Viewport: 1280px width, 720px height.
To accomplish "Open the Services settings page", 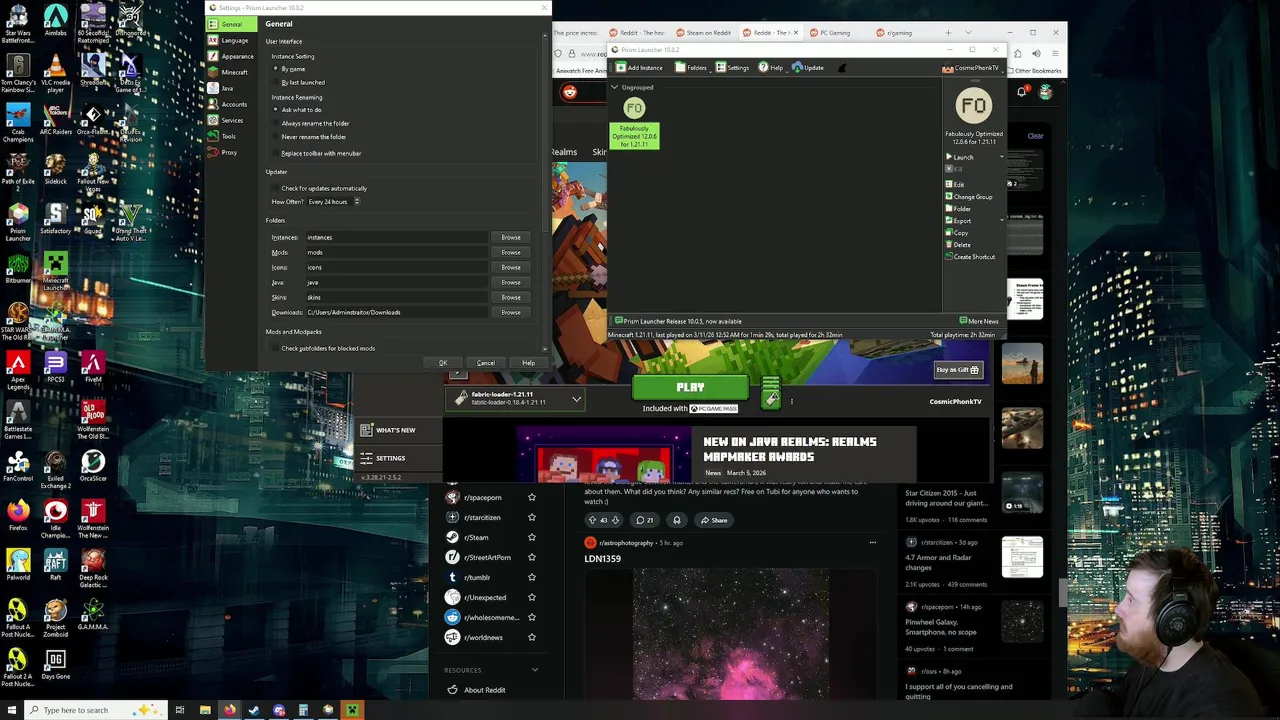I will coord(230,120).
